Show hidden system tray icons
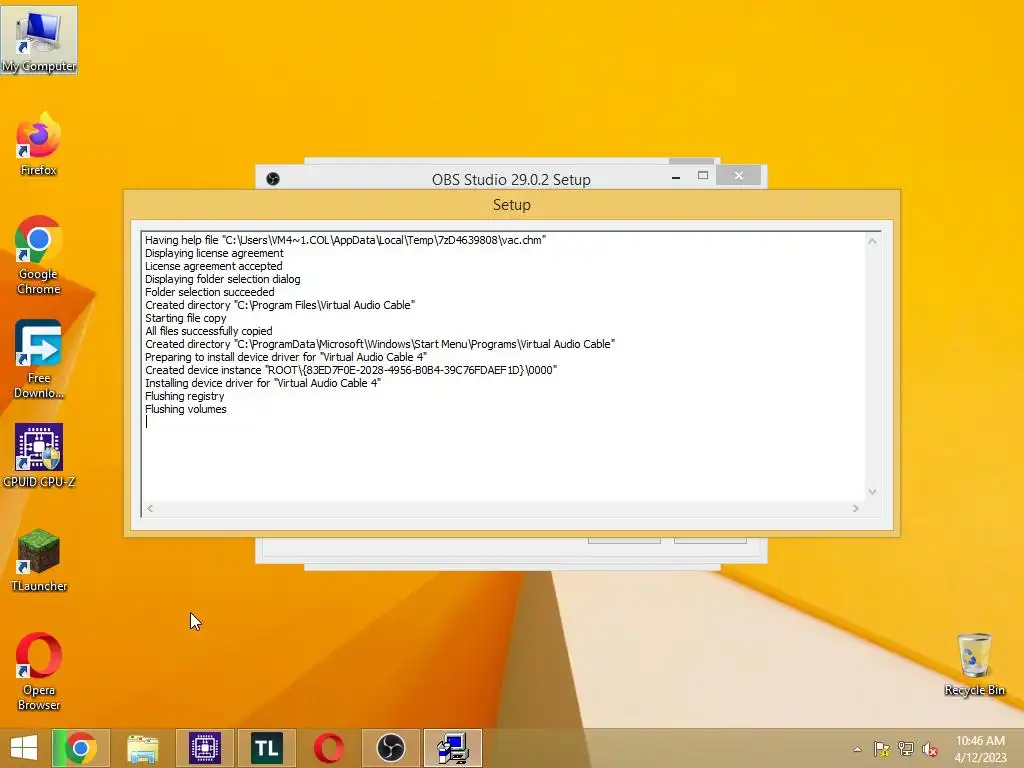1024x768 pixels. pos(857,749)
